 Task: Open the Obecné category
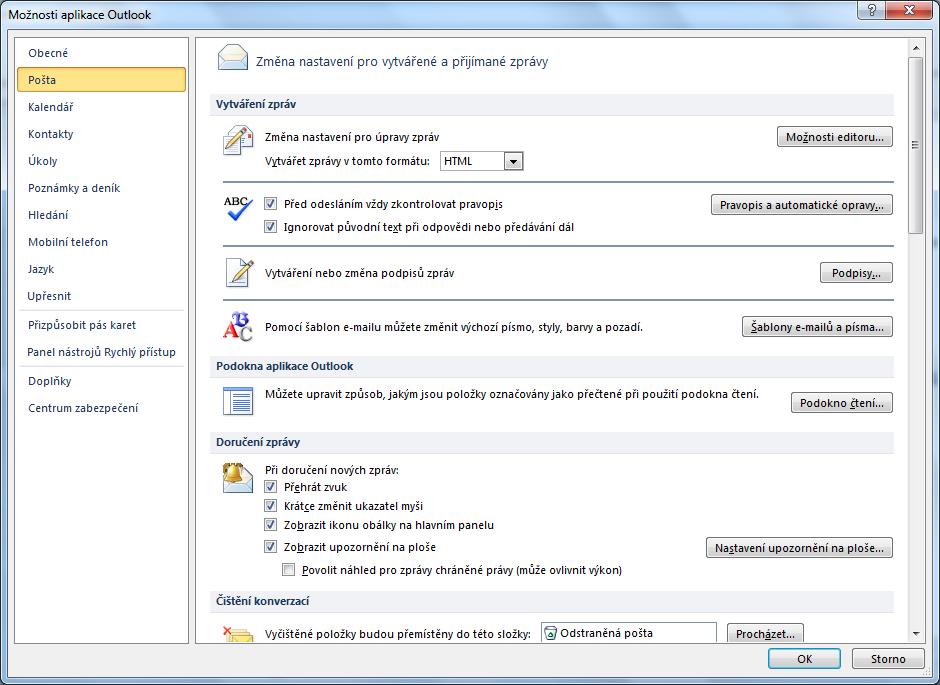[101, 53]
